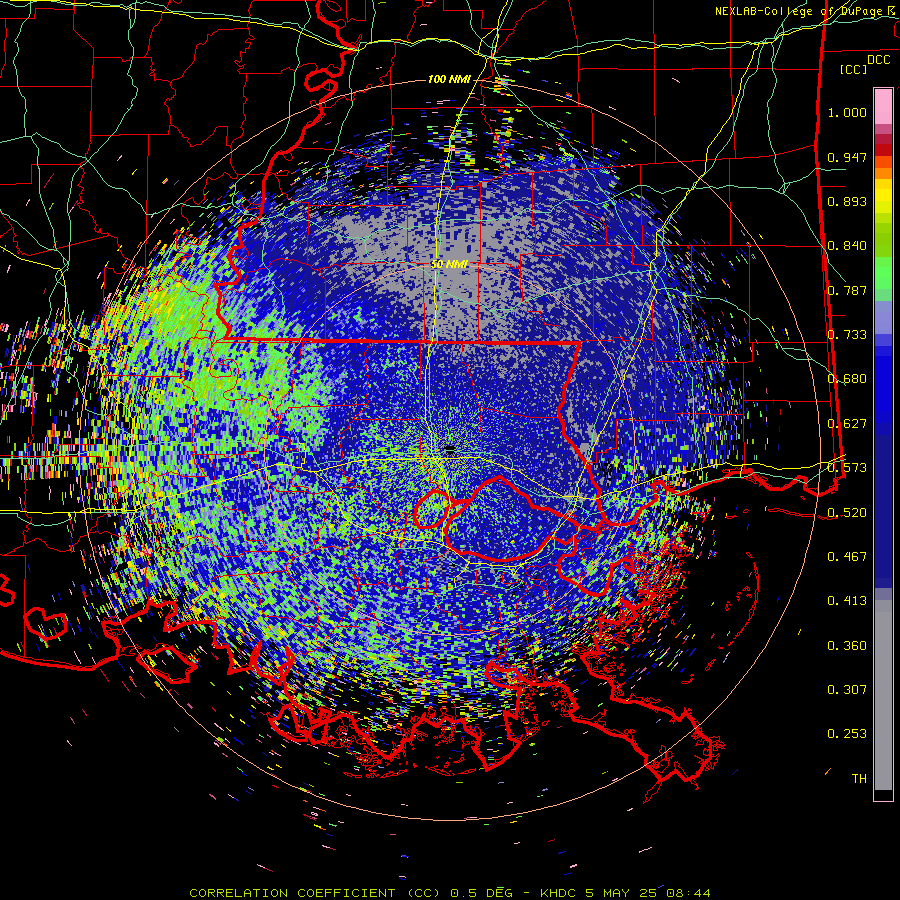900x900 pixels.
Task: Click the 0.840 scale label
Action: pyautogui.click(x=847, y=246)
